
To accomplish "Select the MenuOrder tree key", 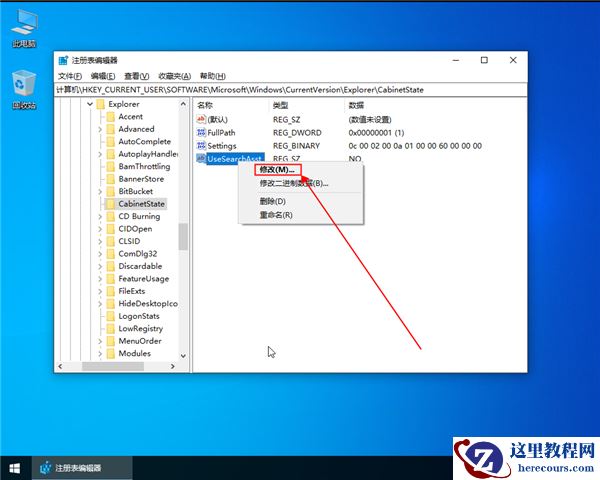I will tap(140, 341).
